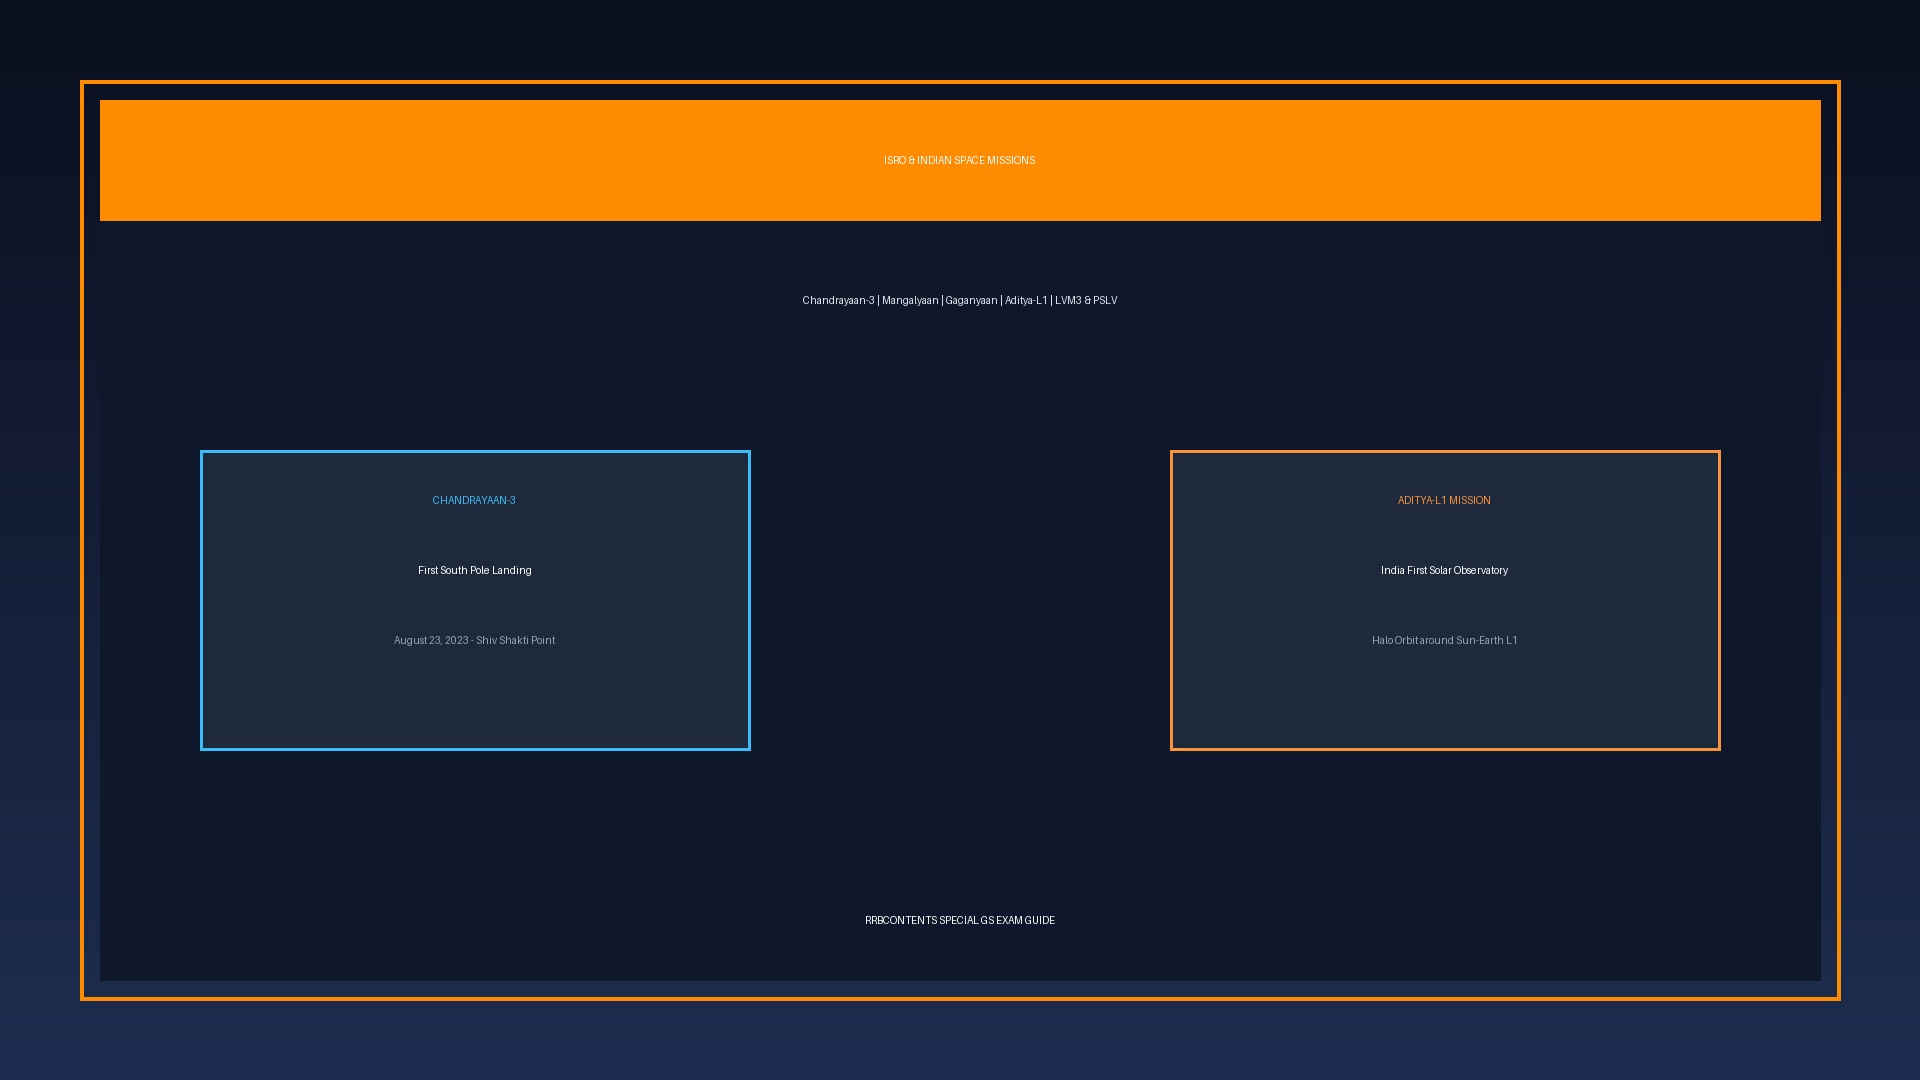
Task: Click the ADITYA-L1 MISSION card heading
Action: [x=1444, y=500]
